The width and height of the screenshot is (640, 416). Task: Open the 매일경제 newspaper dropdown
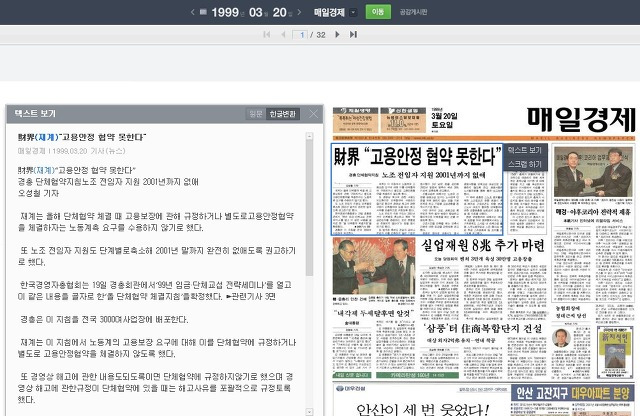tap(353, 13)
